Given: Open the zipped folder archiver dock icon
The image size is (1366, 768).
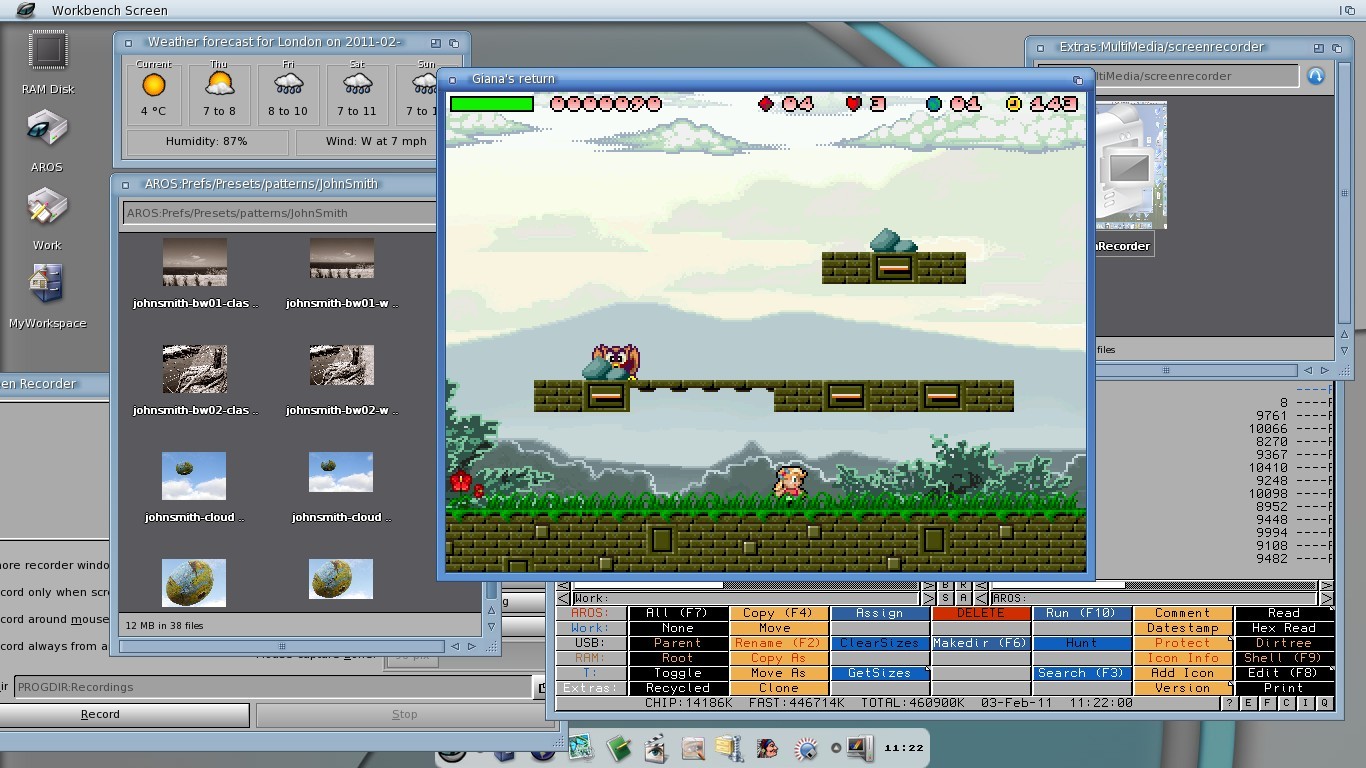Looking at the screenshot, I should 730,747.
